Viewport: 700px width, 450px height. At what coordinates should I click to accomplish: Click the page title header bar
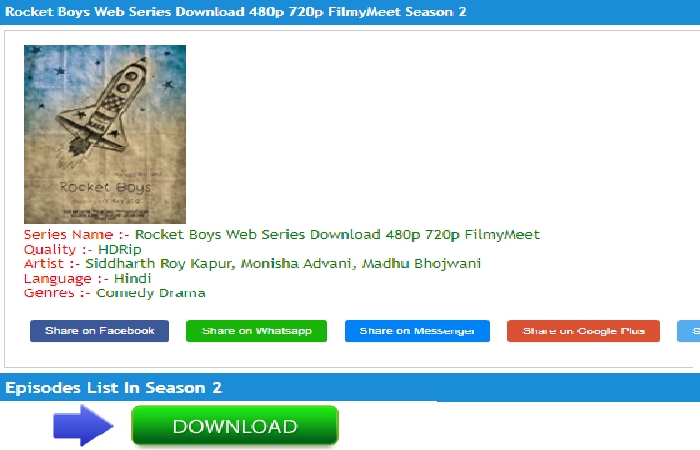coord(350,12)
